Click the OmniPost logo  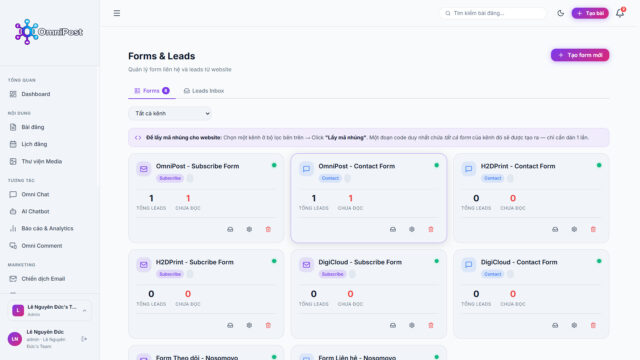pos(49,32)
